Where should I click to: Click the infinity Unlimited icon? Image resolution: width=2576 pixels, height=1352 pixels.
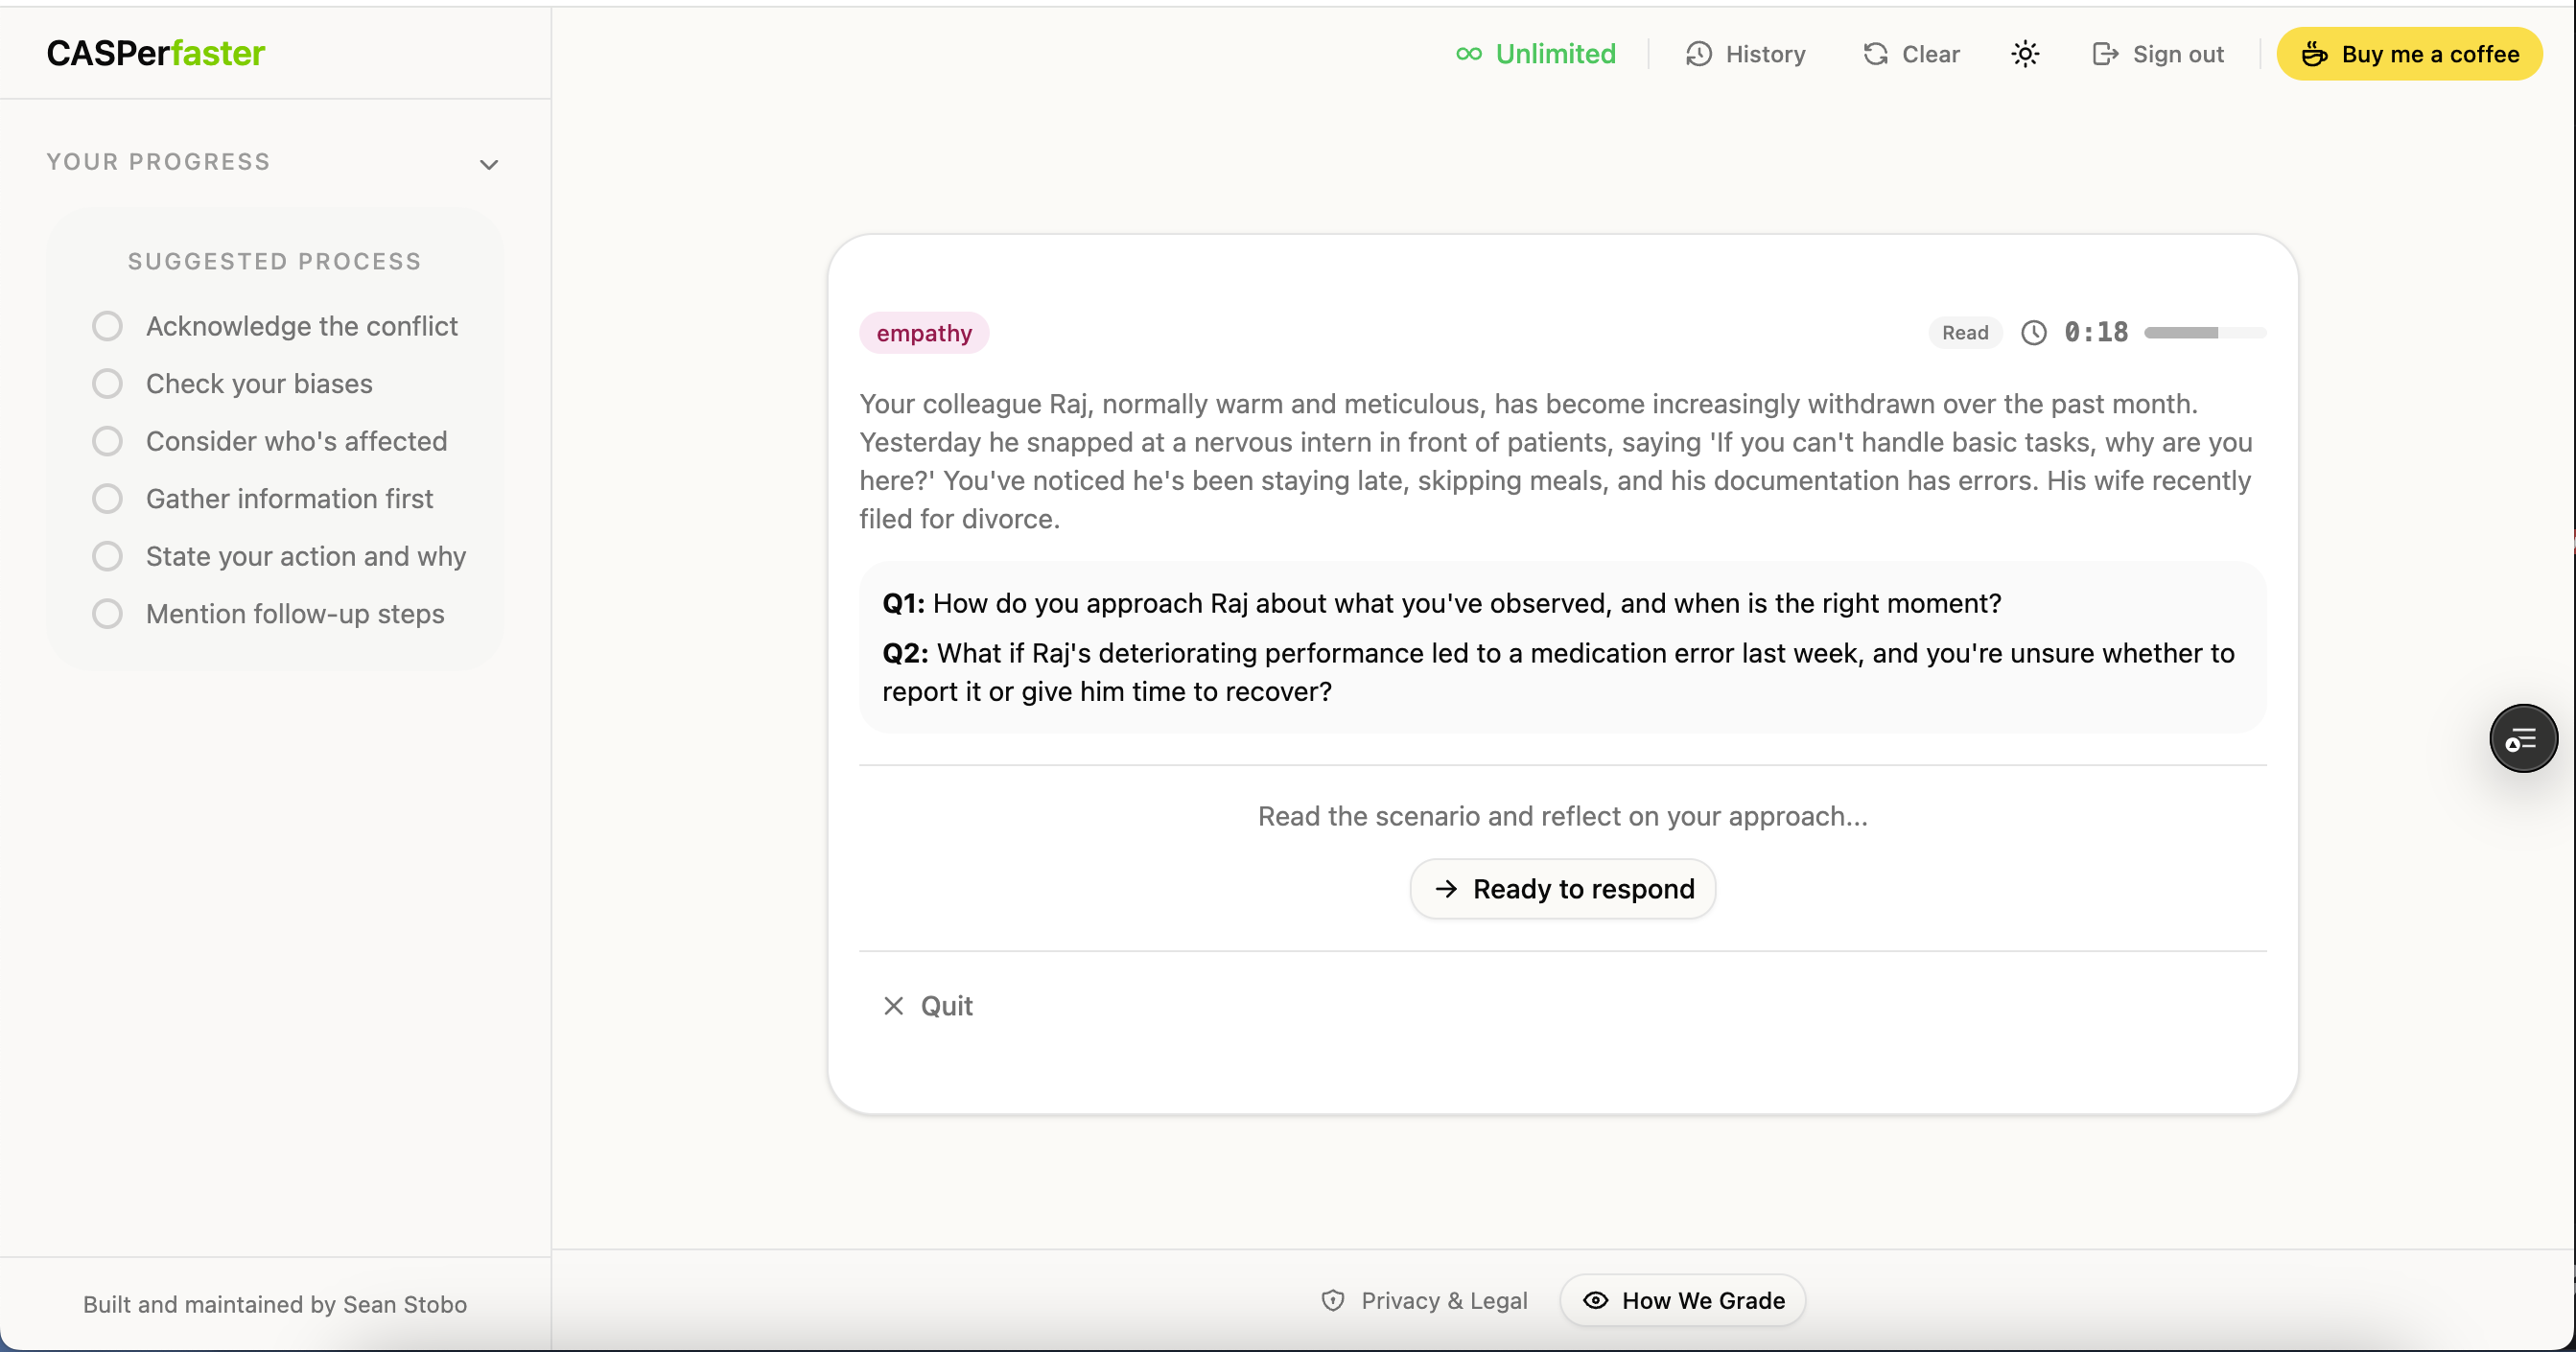(1468, 54)
